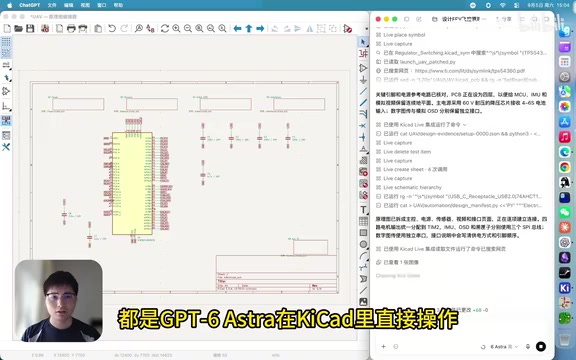Viewport: 576px width, 360px height.
Task: Open WeChat from the Dock
Action: (x=565, y=212)
